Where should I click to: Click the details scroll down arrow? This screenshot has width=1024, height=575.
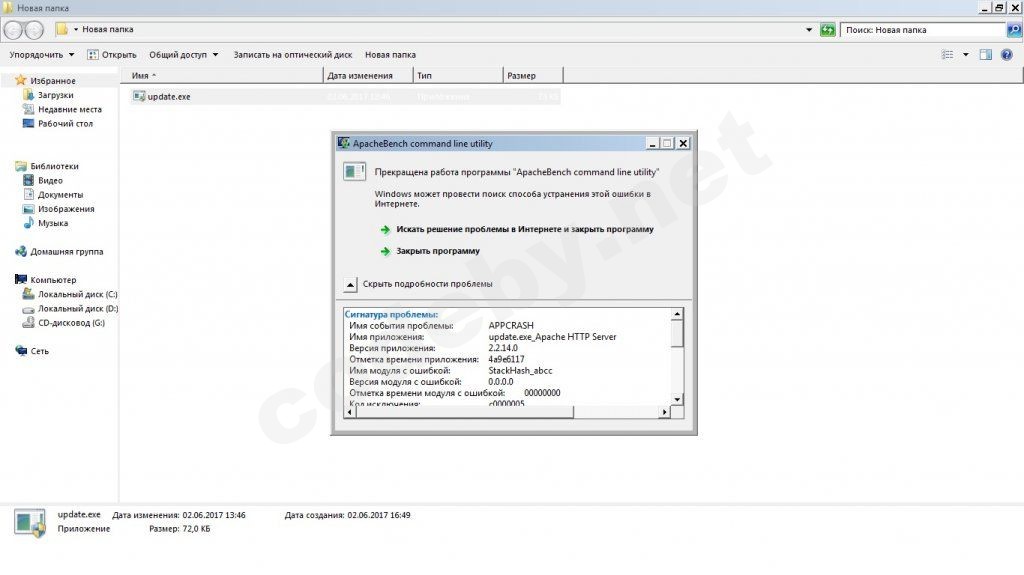click(677, 399)
